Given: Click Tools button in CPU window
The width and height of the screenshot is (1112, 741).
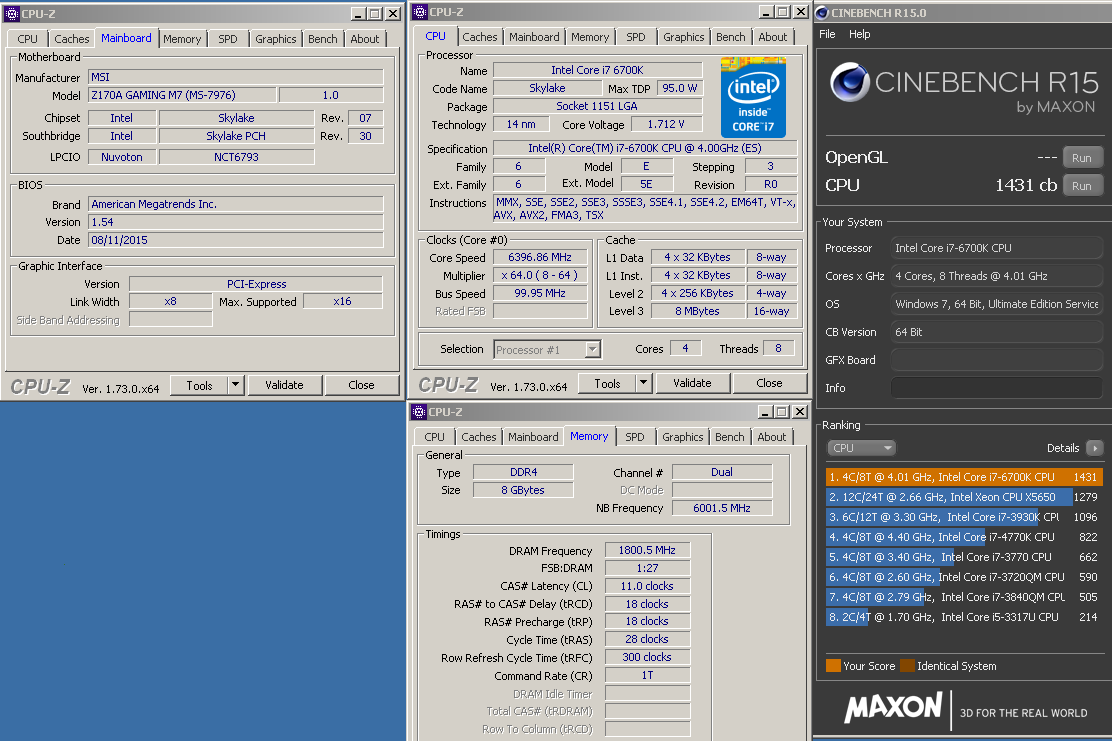Looking at the screenshot, I should (x=607, y=384).
